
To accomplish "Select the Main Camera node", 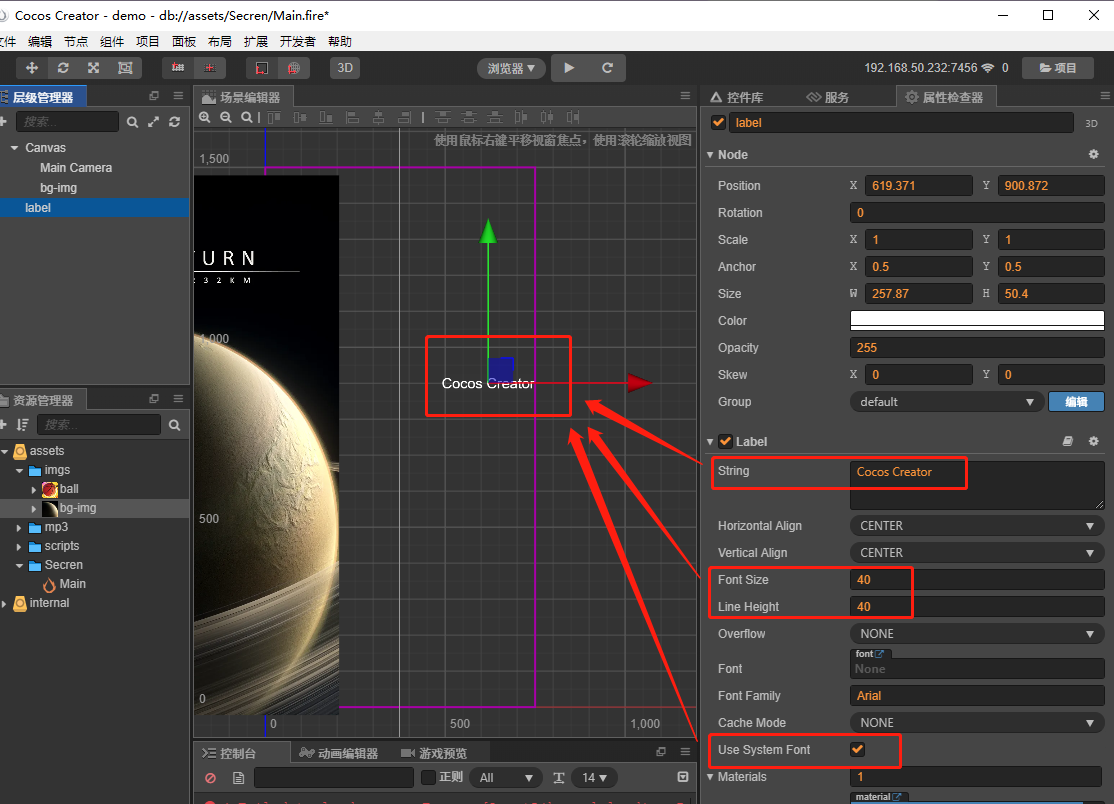I will [x=76, y=168].
